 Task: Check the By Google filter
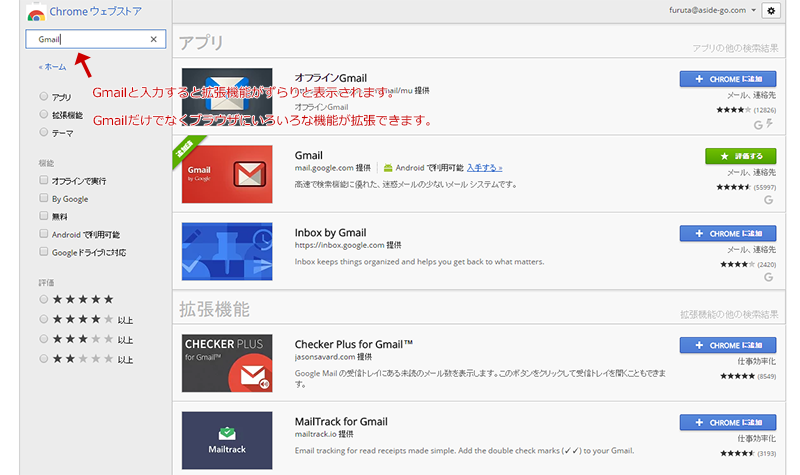pos(44,197)
